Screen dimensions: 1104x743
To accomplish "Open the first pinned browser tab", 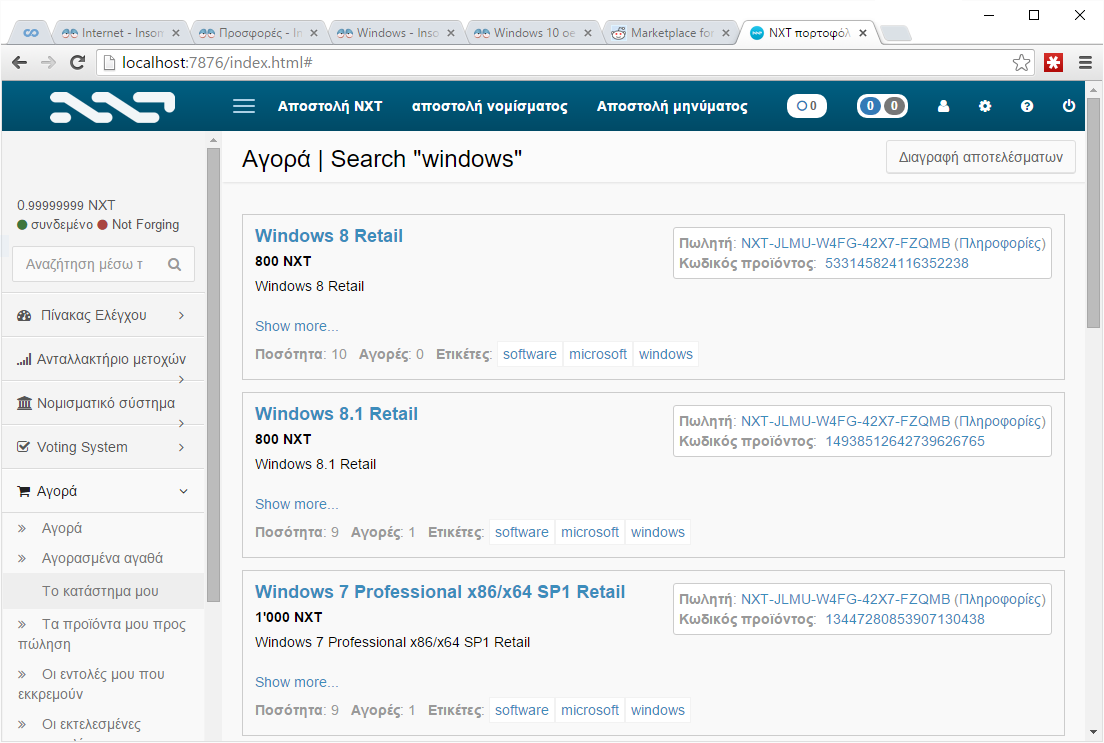I will click(x=31, y=33).
